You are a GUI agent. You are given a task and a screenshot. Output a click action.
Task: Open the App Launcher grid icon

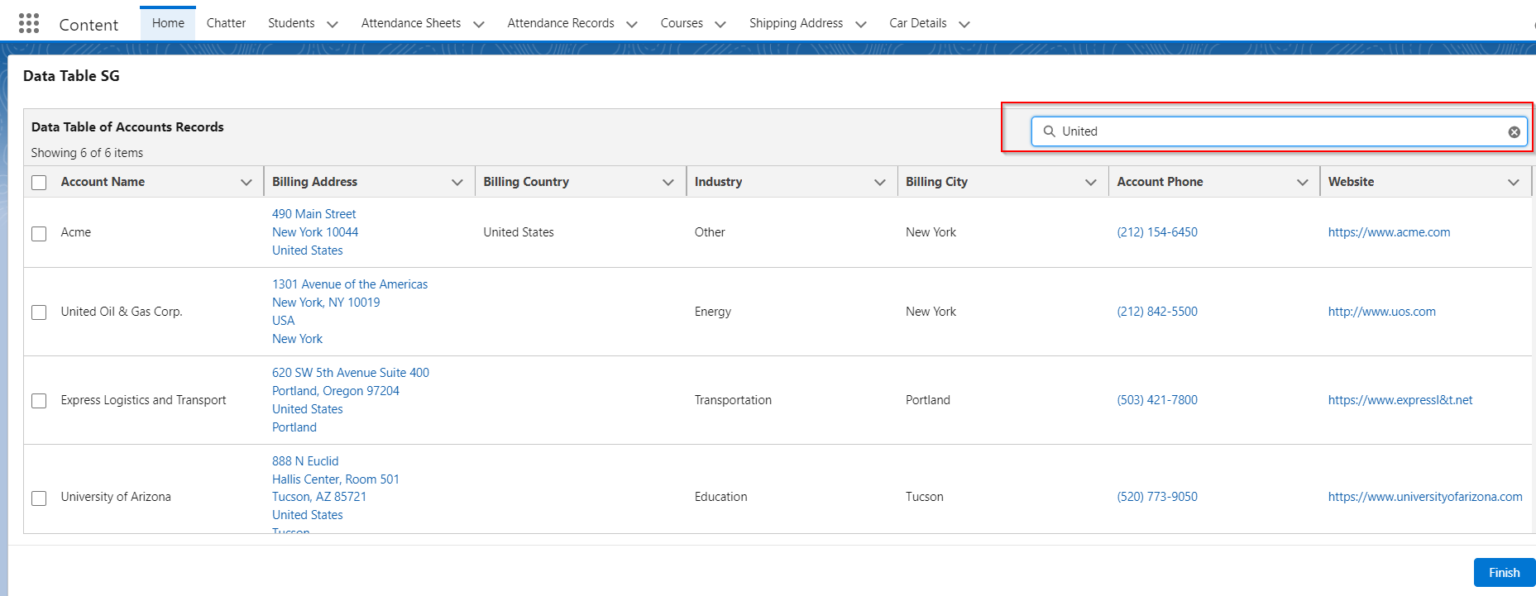click(x=29, y=23)
